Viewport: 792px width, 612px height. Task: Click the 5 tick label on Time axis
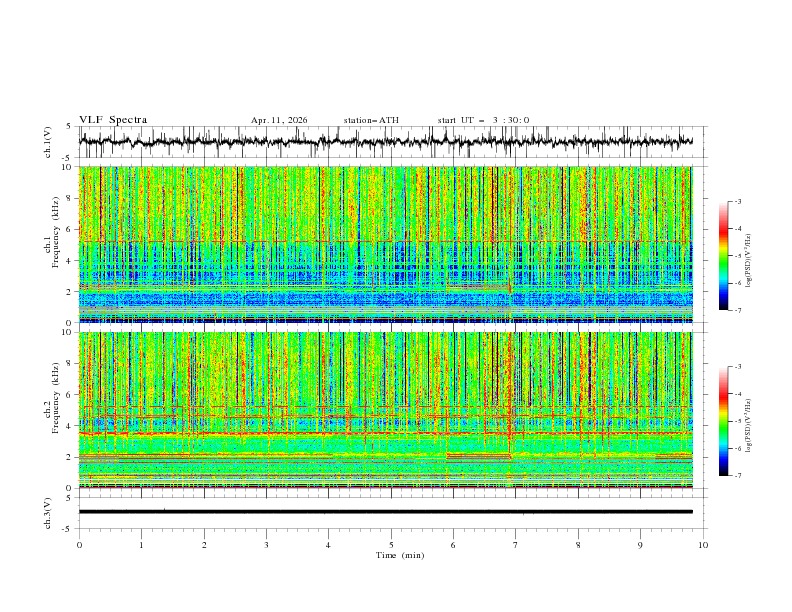(x=391, y=545)
